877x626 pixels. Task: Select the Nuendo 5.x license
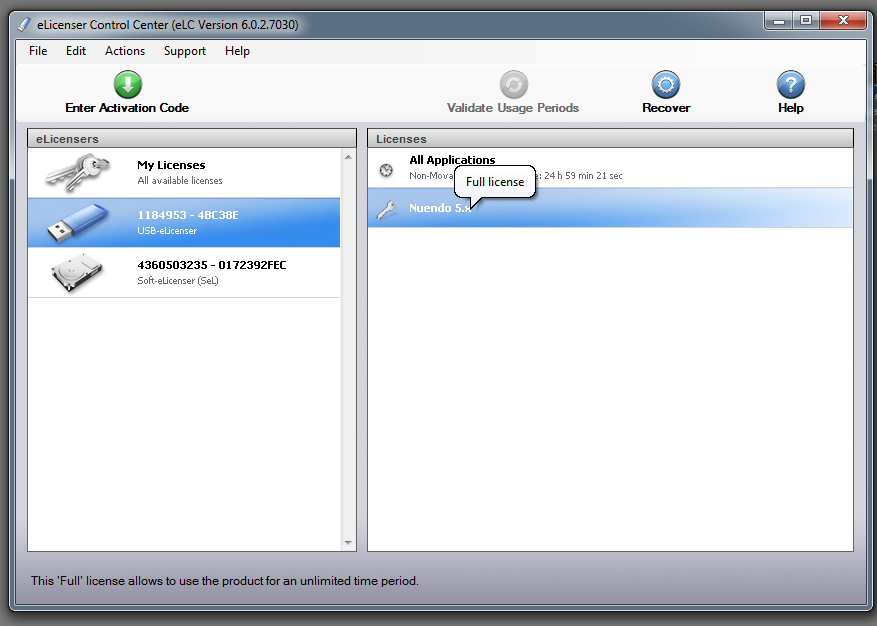click(x=610, y=208)
